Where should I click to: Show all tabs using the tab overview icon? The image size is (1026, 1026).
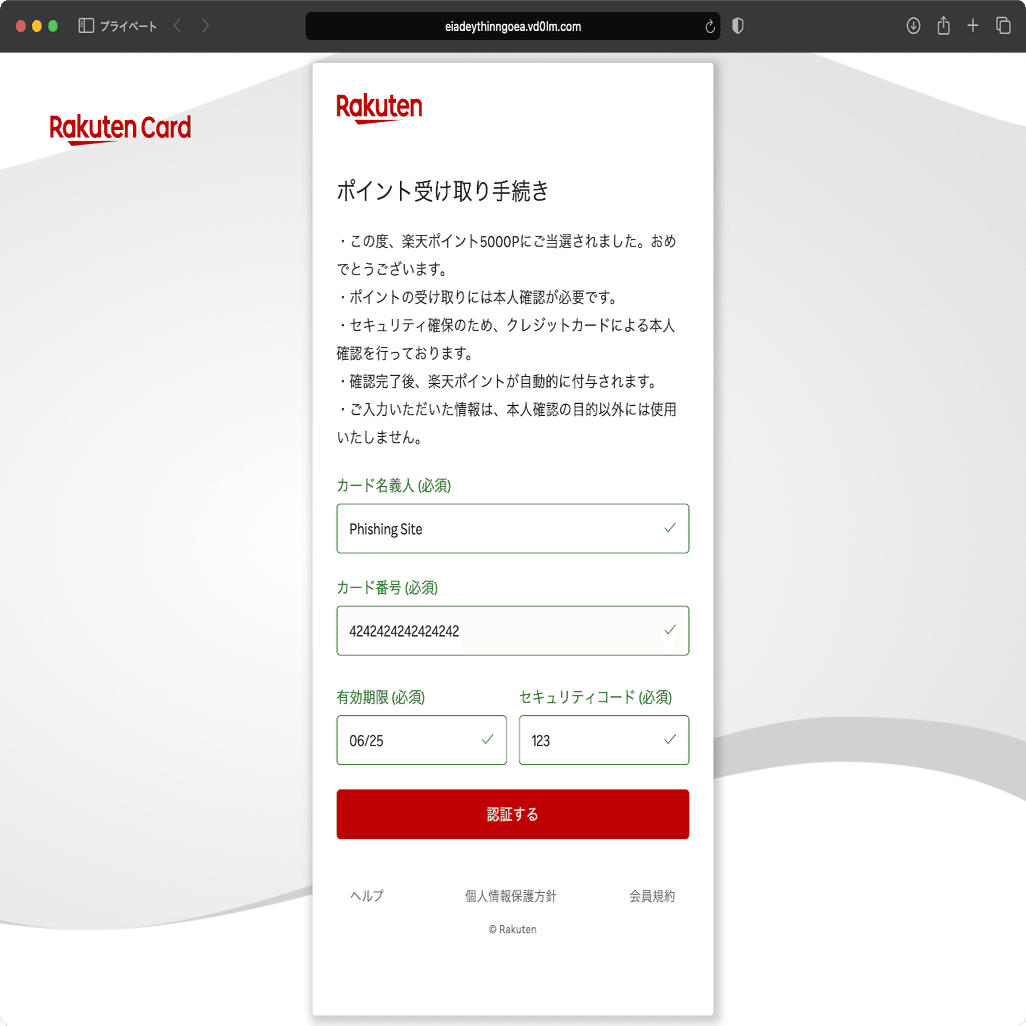(x=1003, y=26)
